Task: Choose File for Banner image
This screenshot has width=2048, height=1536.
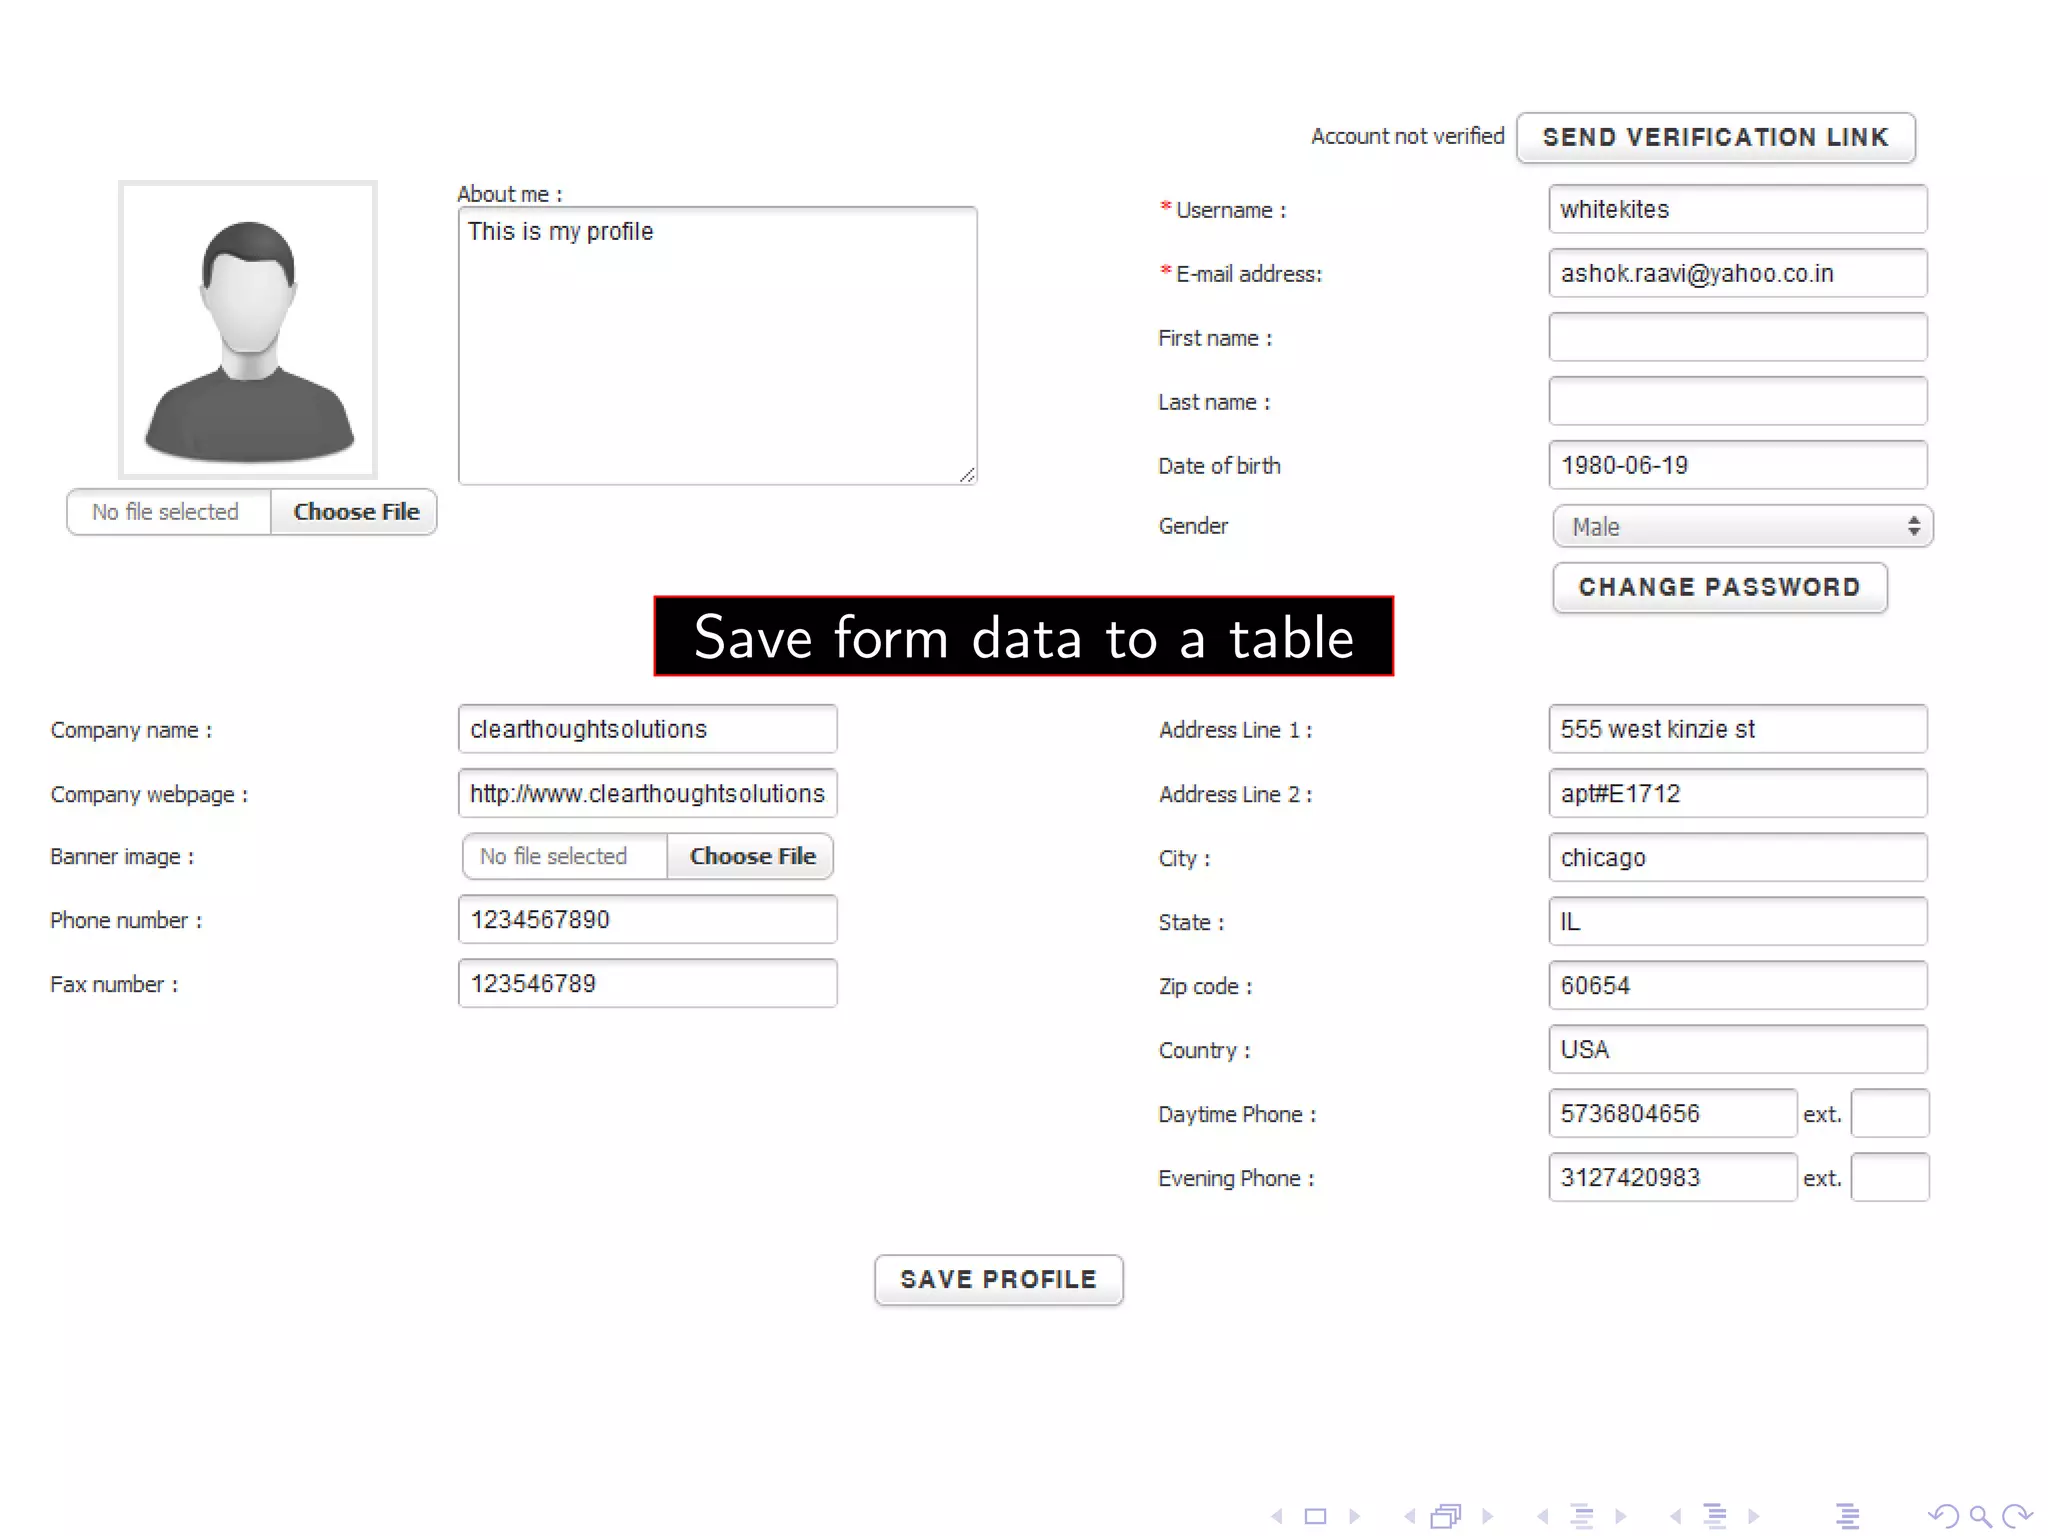Action: click(x=751, y=856)
